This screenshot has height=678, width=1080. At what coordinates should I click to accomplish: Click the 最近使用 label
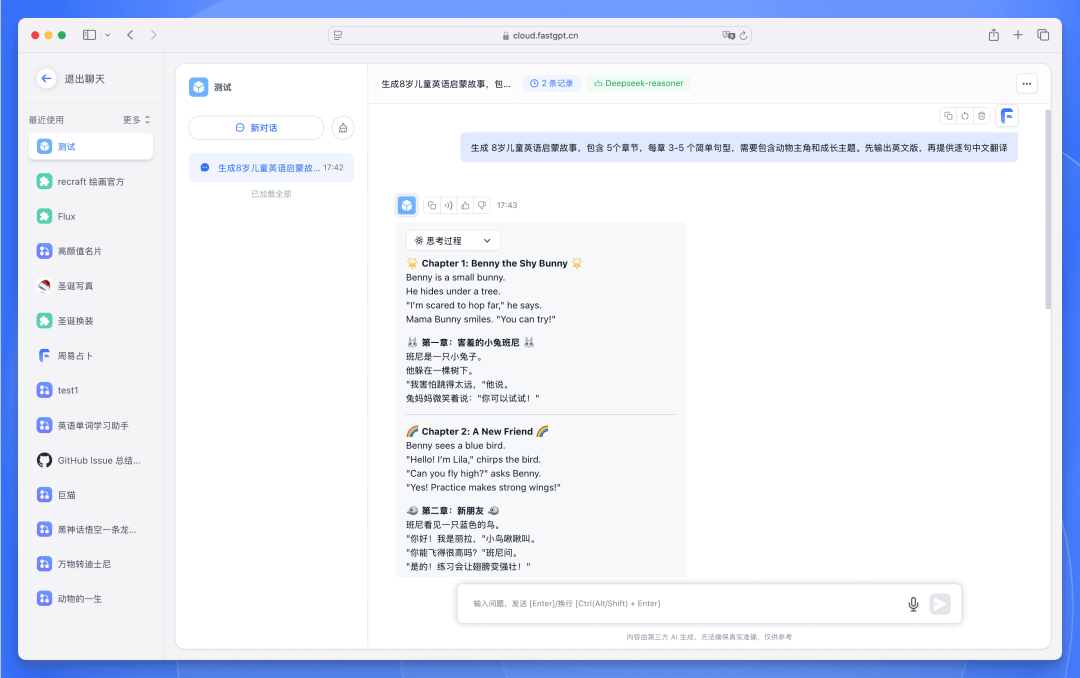[x=46, y=120]
